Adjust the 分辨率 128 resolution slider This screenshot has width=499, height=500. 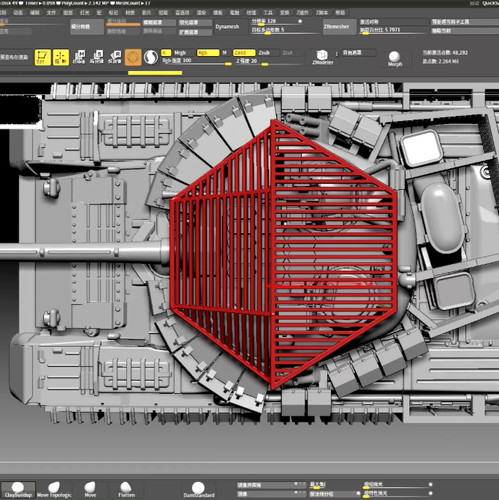coord(277,21)
